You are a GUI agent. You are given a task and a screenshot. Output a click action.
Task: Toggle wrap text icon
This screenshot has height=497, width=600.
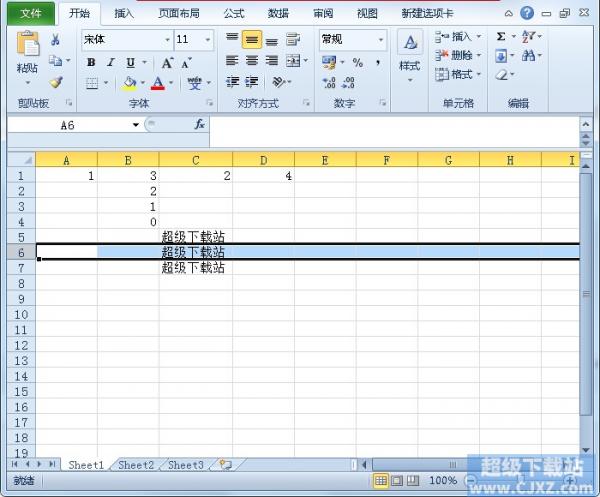tap(293, 39)
